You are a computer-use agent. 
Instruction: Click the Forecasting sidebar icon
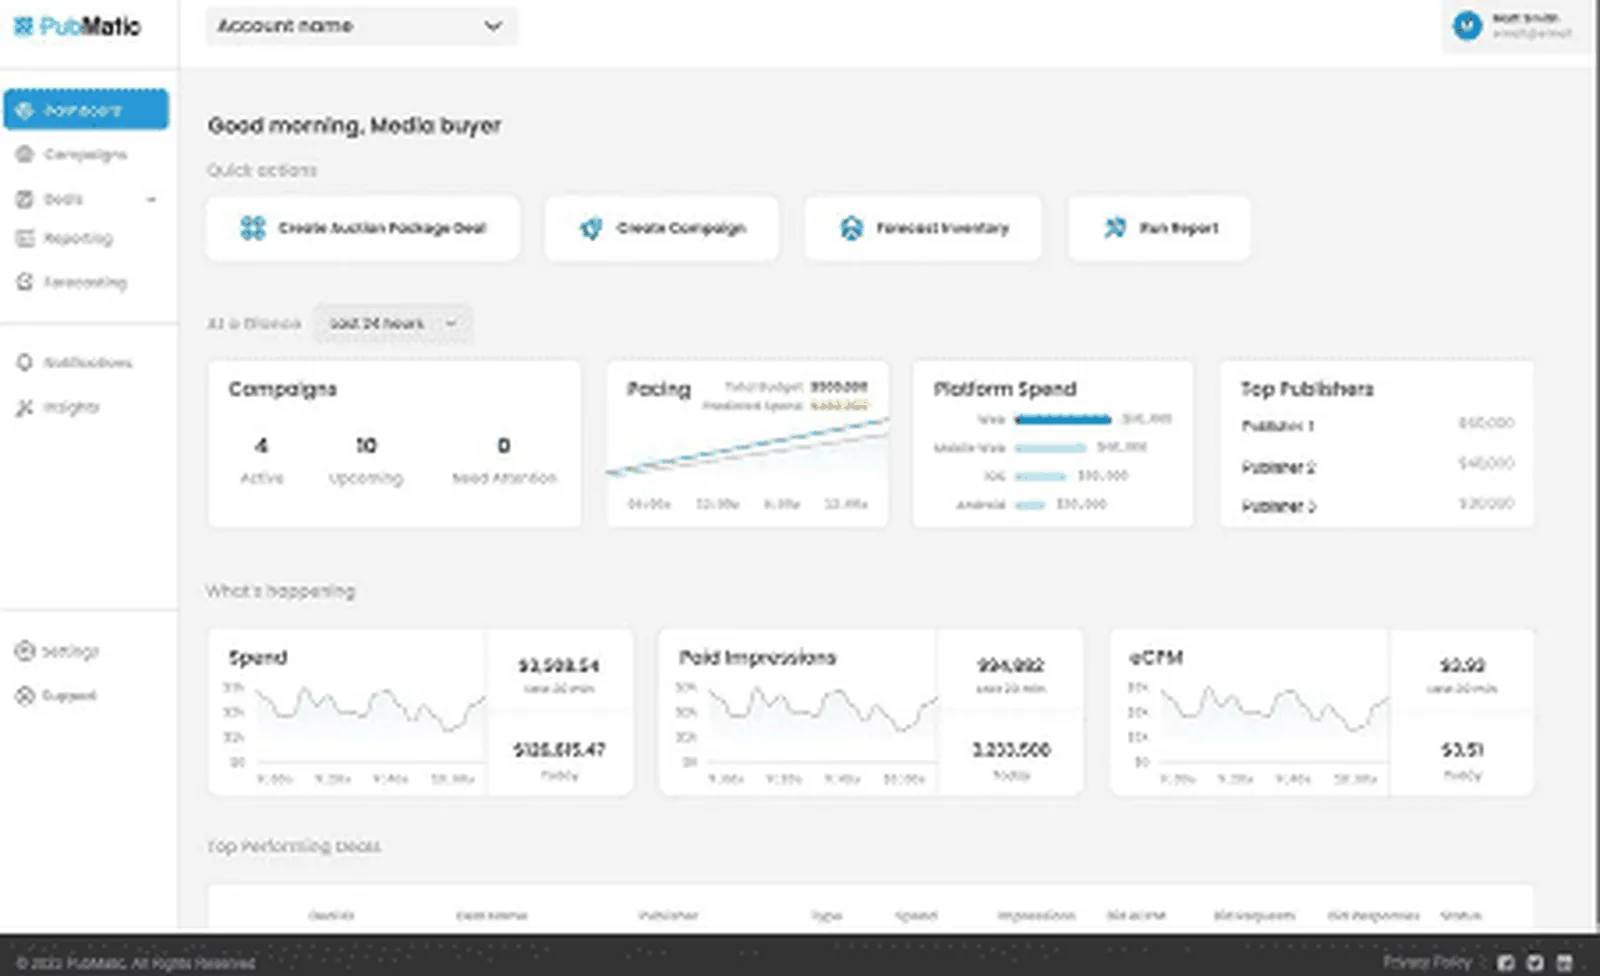25,282
